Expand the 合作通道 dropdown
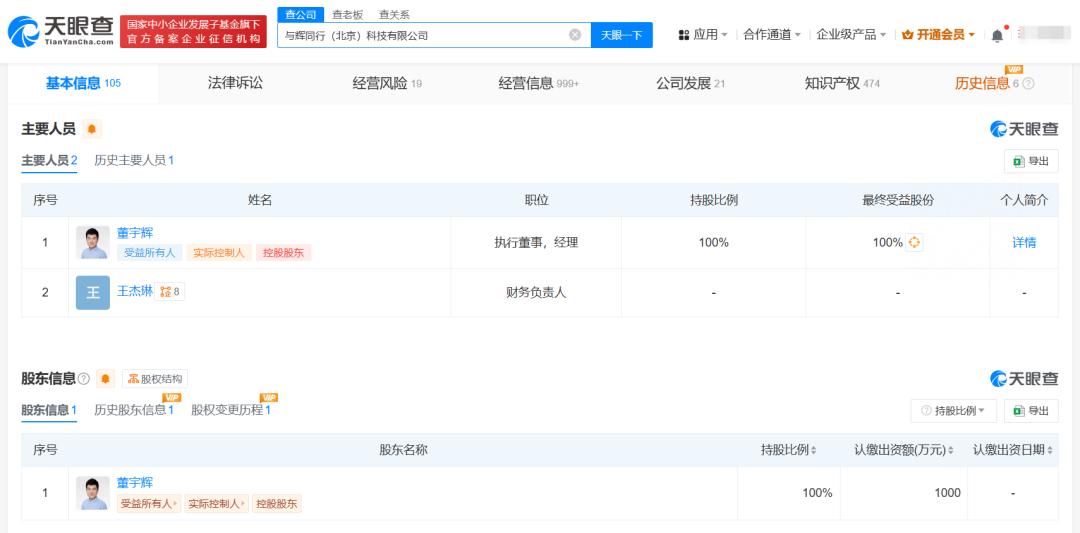1080x533 pixels. [x=771, y=35]
